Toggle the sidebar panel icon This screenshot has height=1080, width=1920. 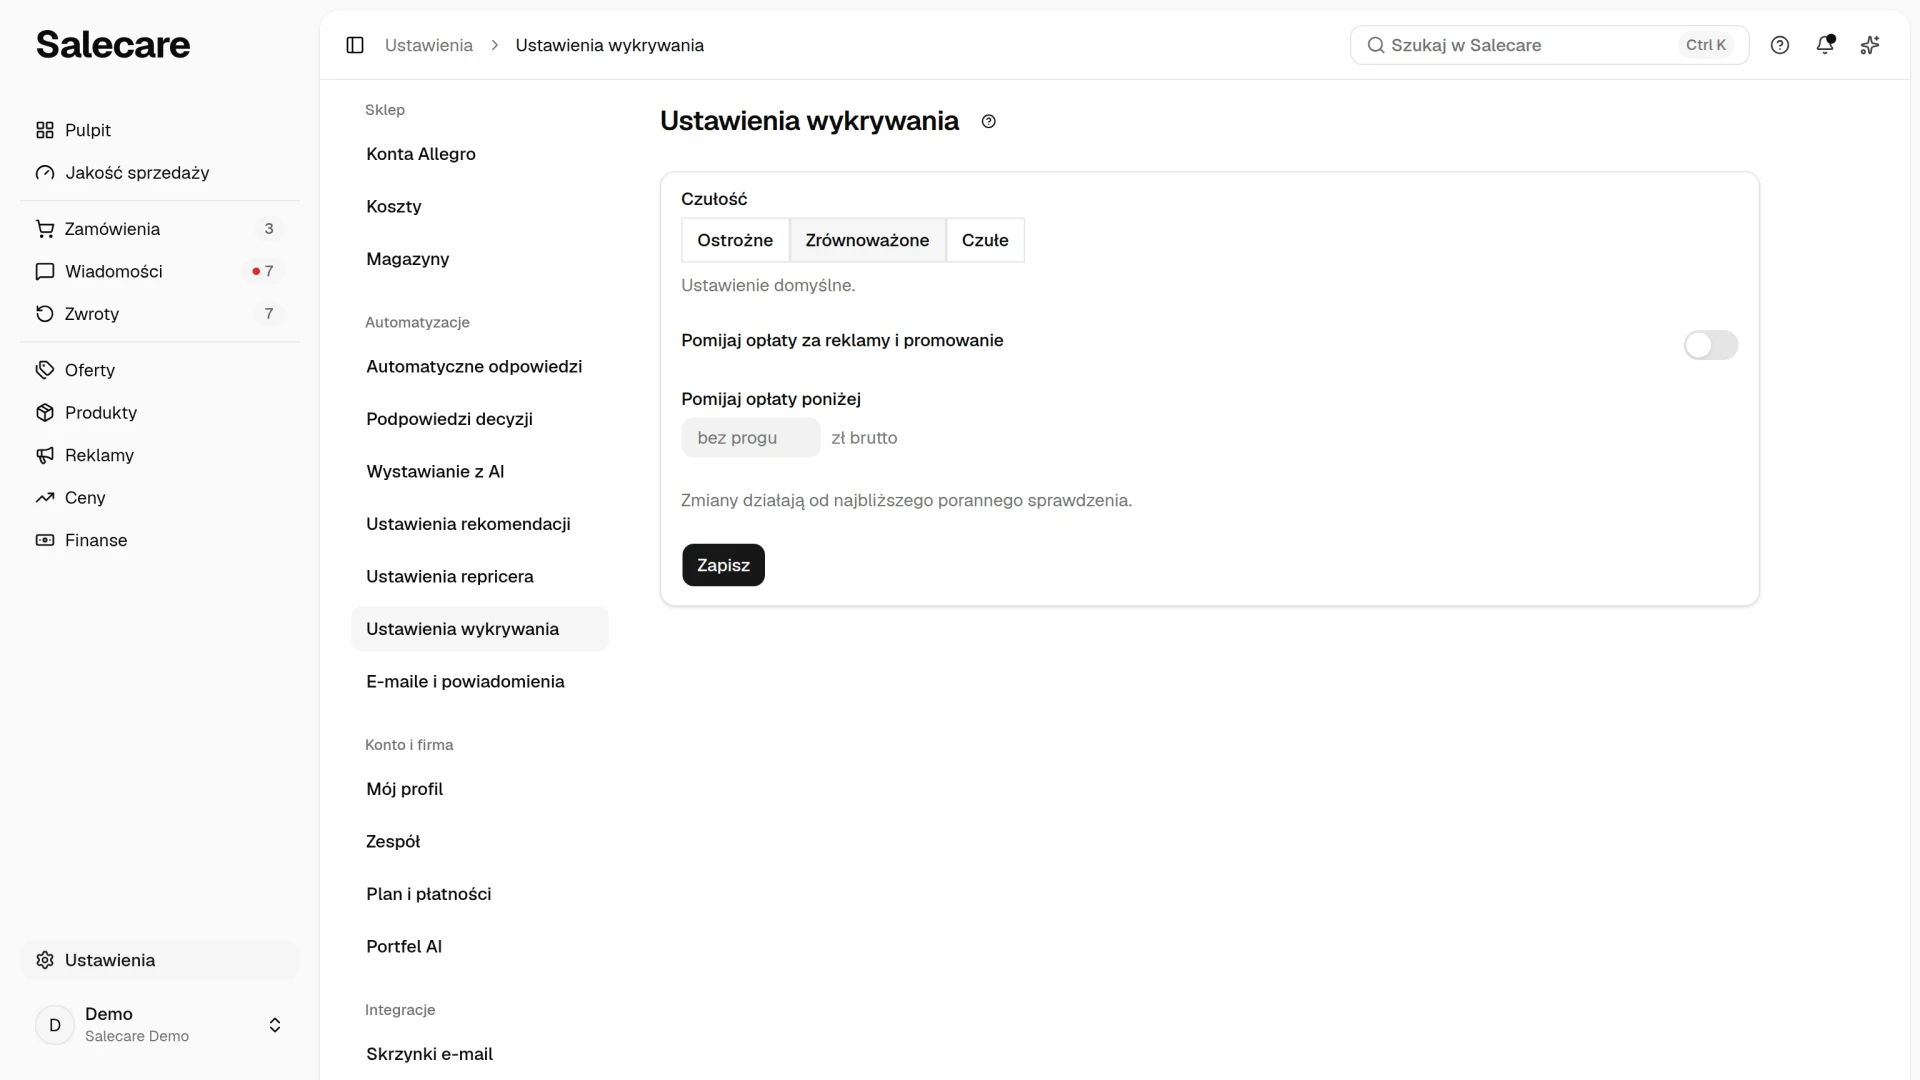click(x=355, y=45)
